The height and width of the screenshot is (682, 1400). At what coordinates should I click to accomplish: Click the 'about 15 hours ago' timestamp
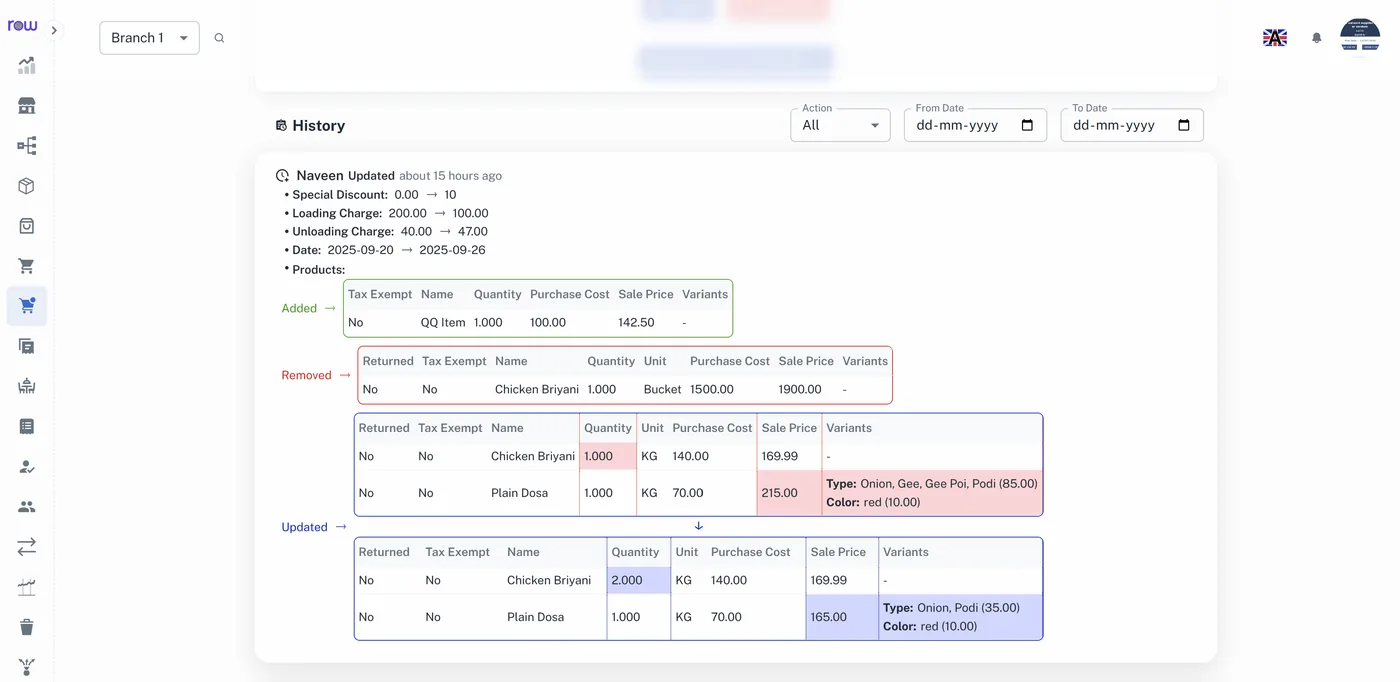tap(451, 176)
